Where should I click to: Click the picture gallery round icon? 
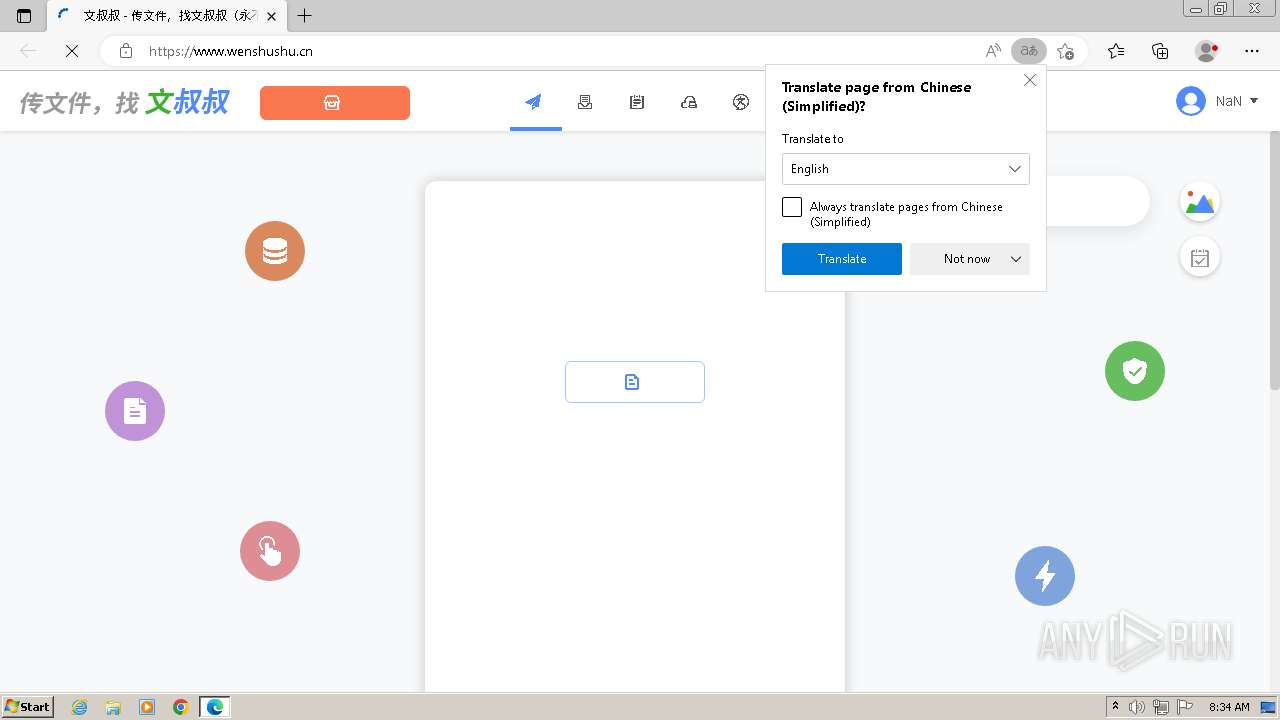point(1200,202)
